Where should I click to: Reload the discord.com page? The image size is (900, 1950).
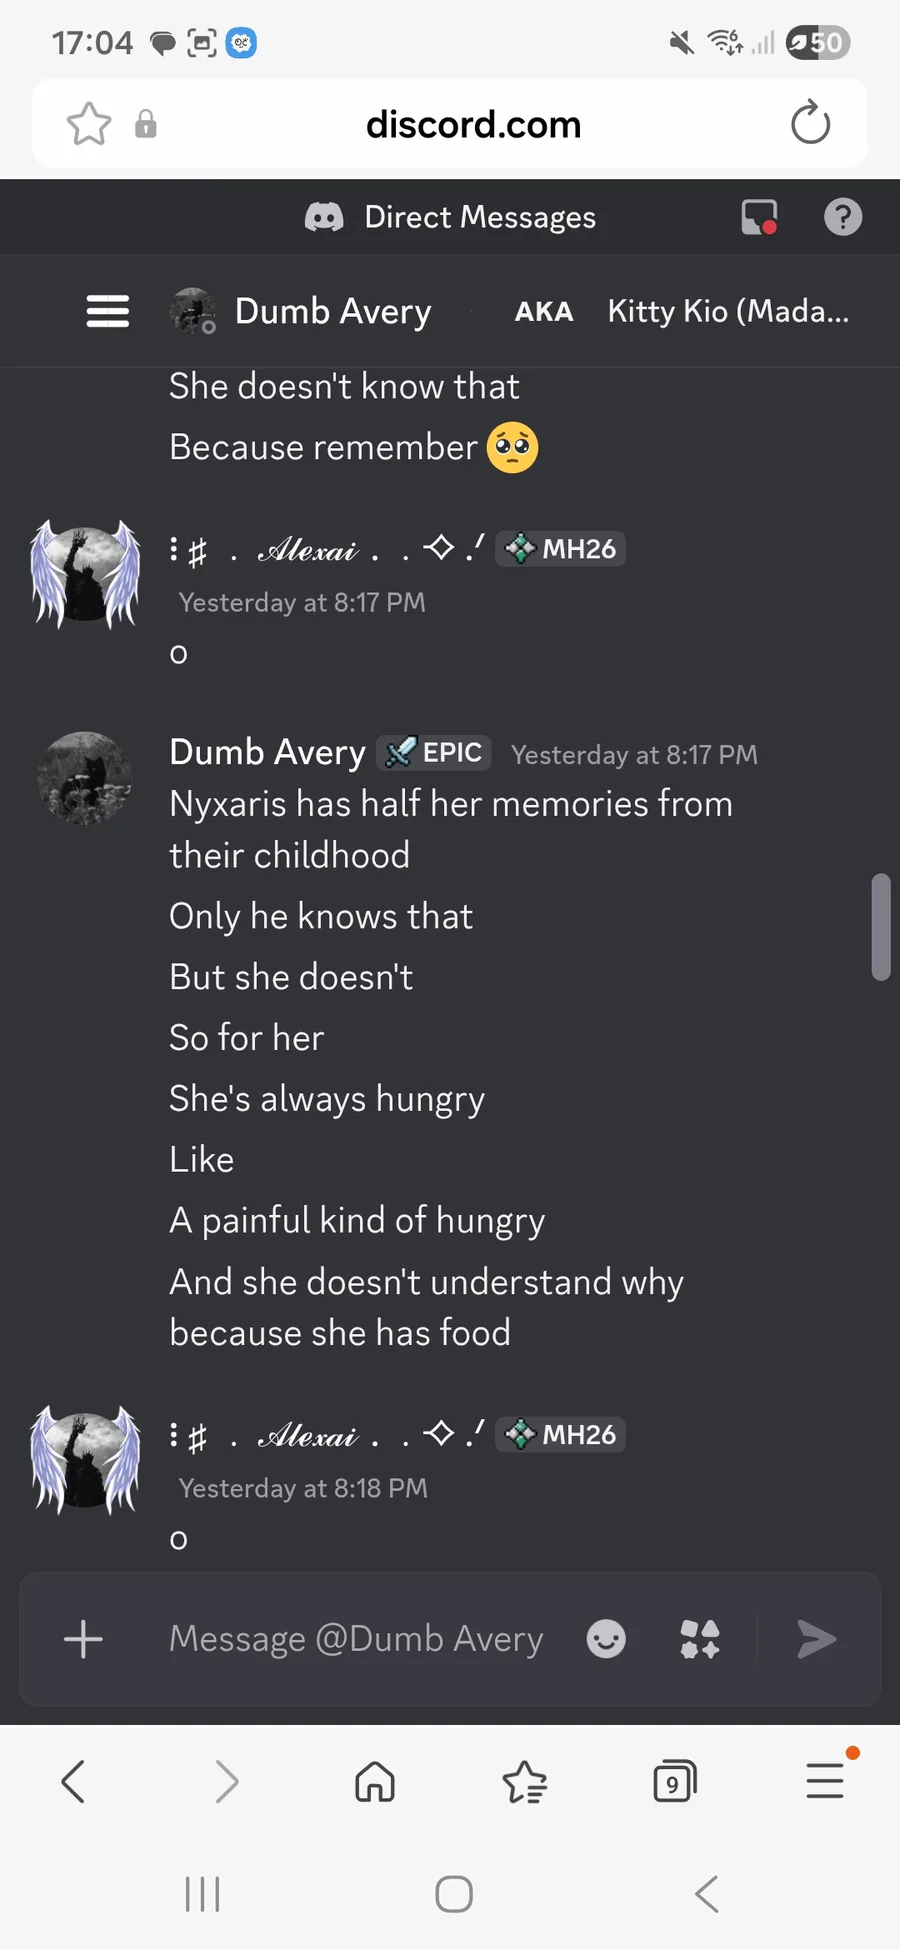point(810,124)
